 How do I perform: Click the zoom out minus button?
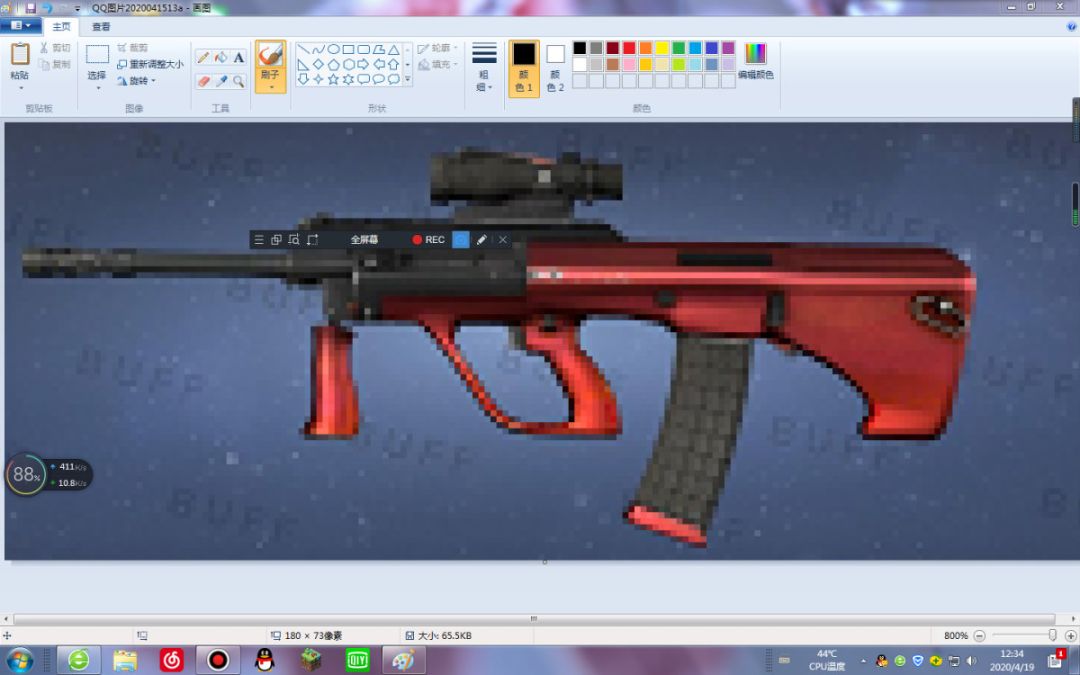tap(979, 636)
